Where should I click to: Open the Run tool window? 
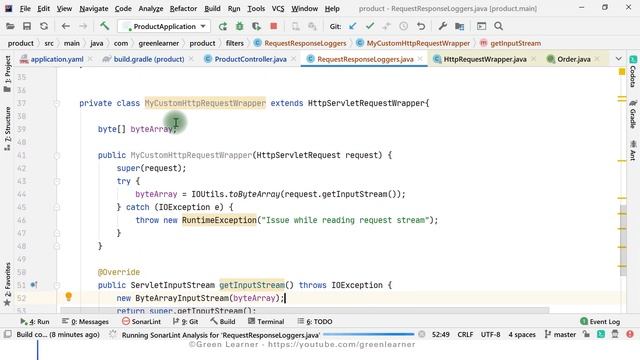35,322
